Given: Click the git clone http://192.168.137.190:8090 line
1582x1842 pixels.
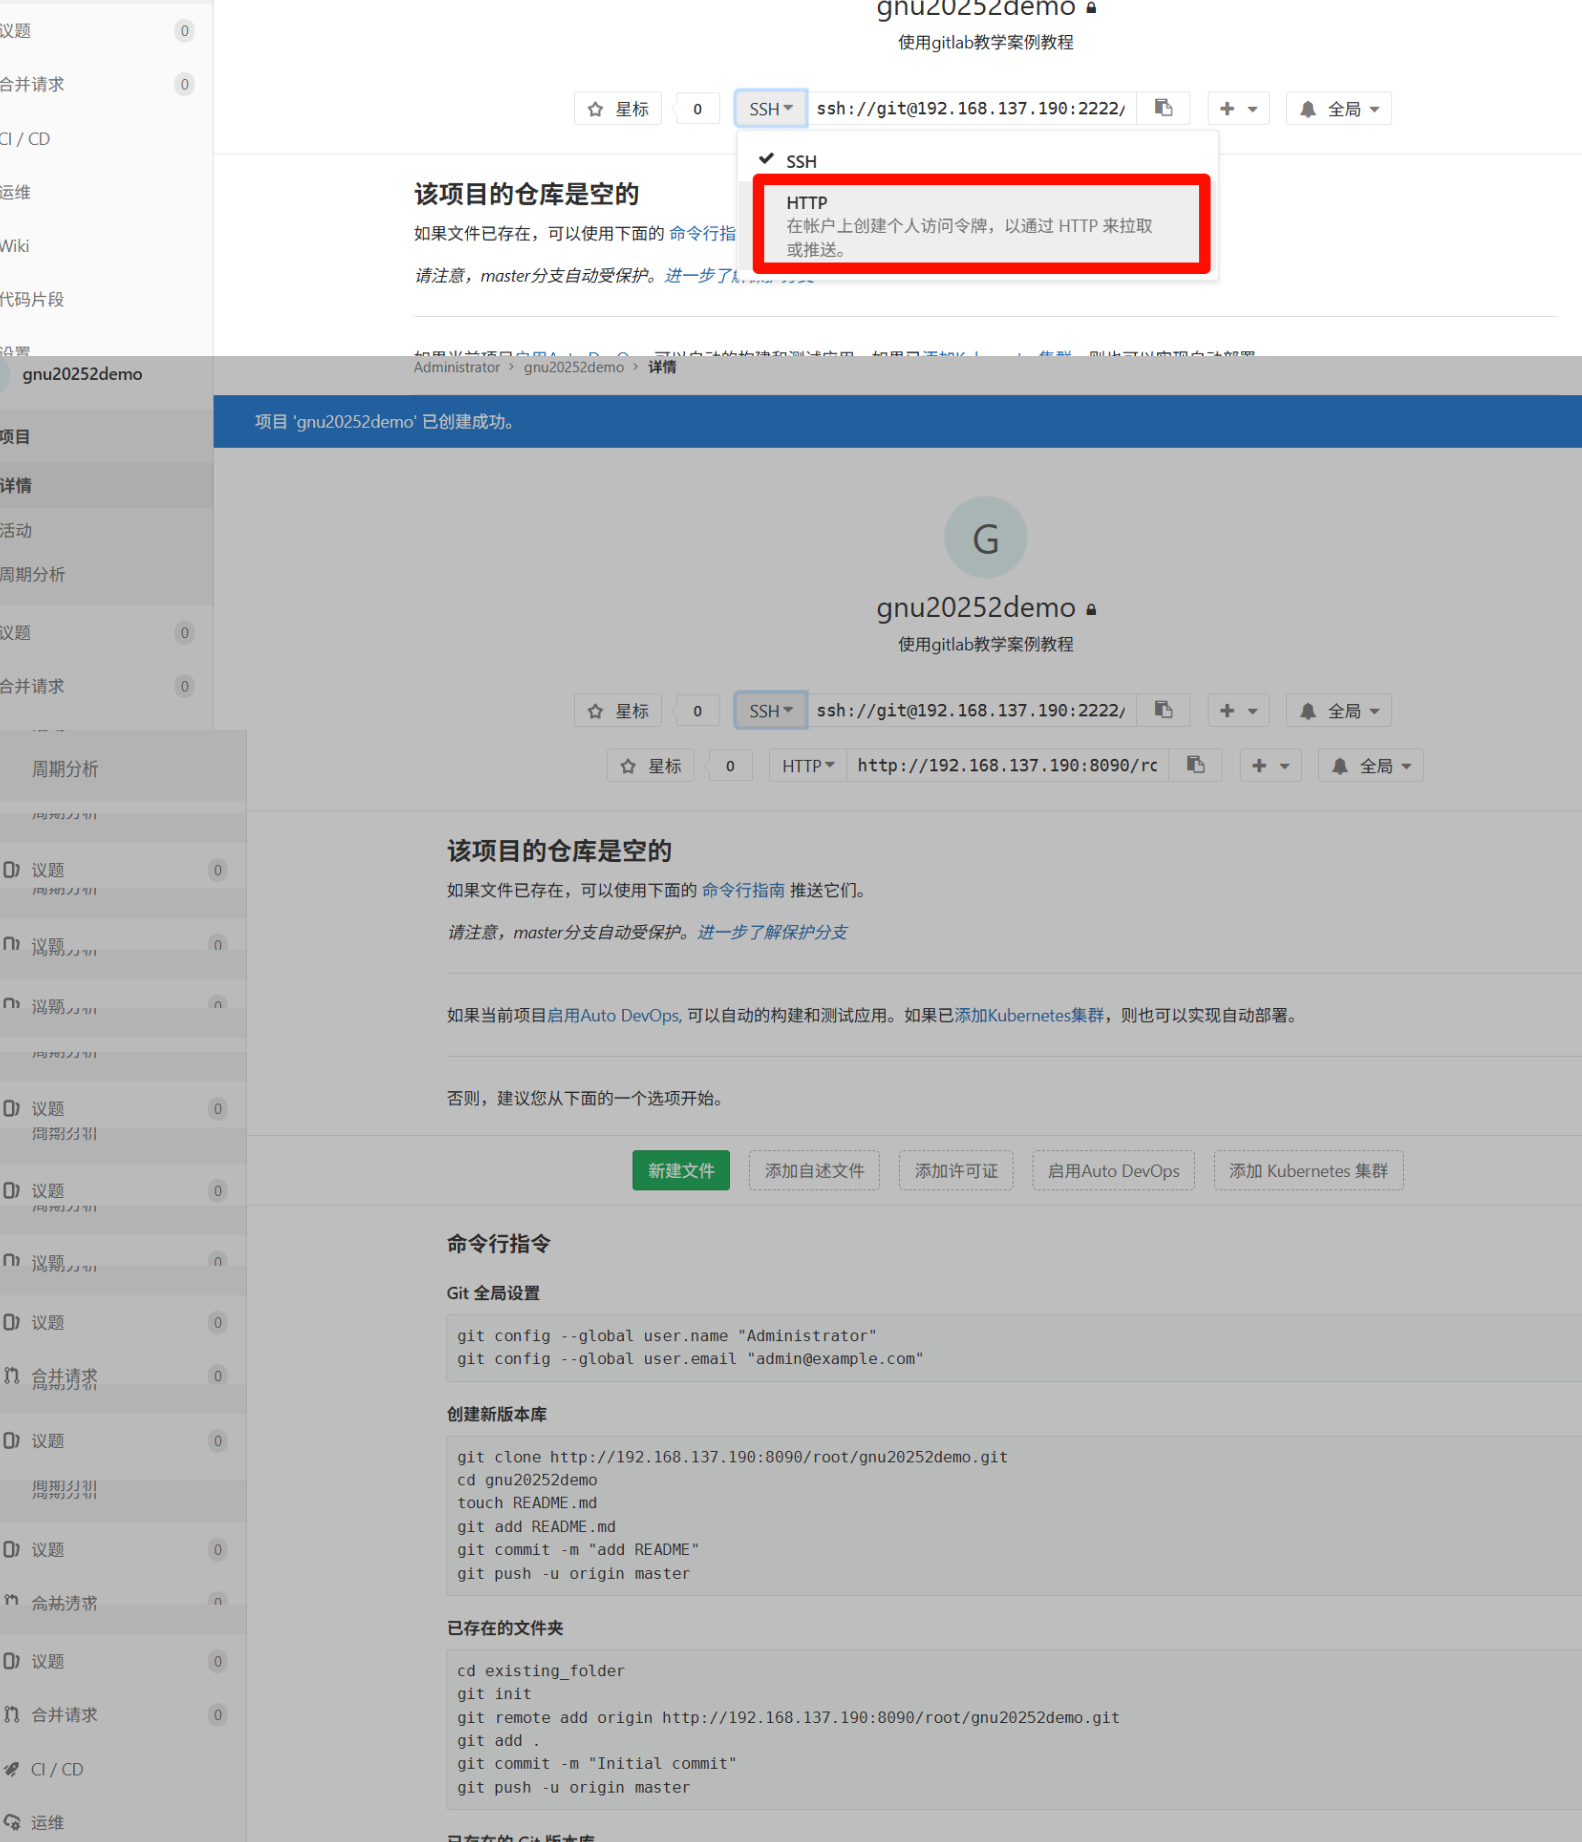Looking at the screenshot, I should coord(732,1457).
